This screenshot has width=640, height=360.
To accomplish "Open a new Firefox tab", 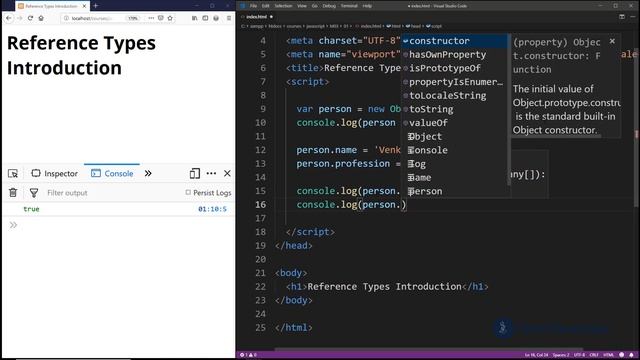I will [96, 6].
